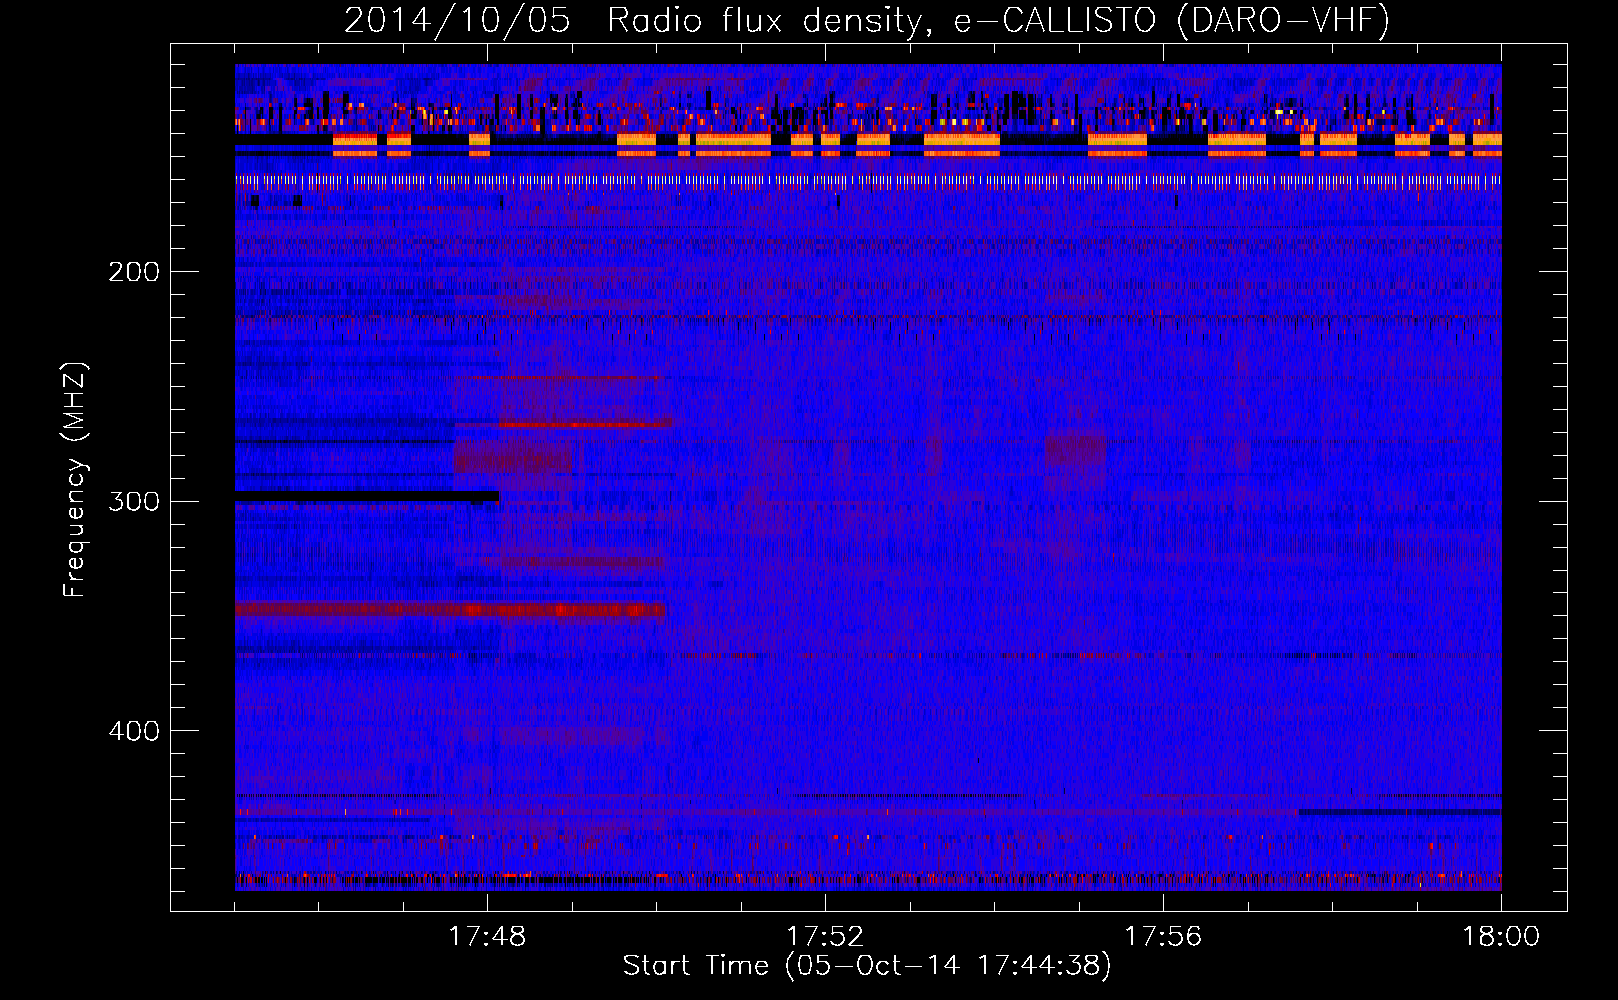Click the 300 frequency tick label
This screenshot has width=1618, height=1000.
(x=134, y=501)
